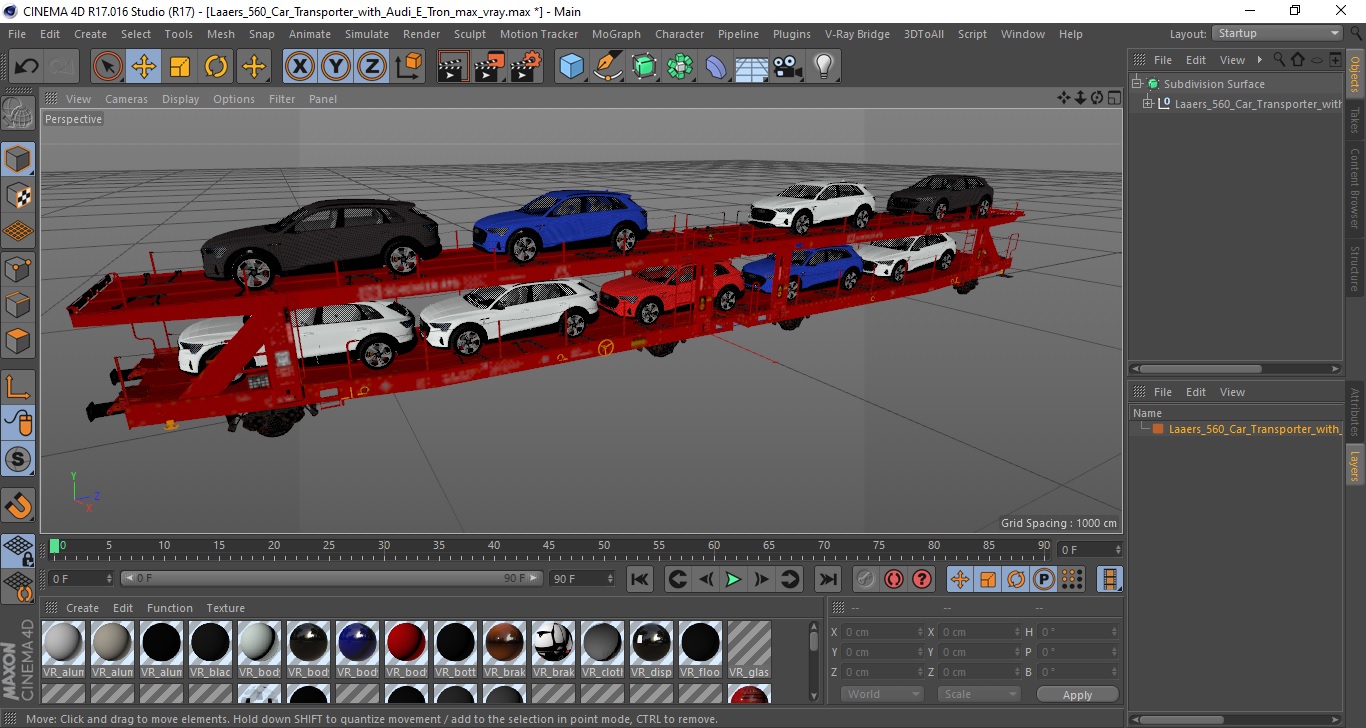Open the MoGraph menu
The width and height of the screenshot is (1366, 728).
pyautogui.click(x=616, y=34)
